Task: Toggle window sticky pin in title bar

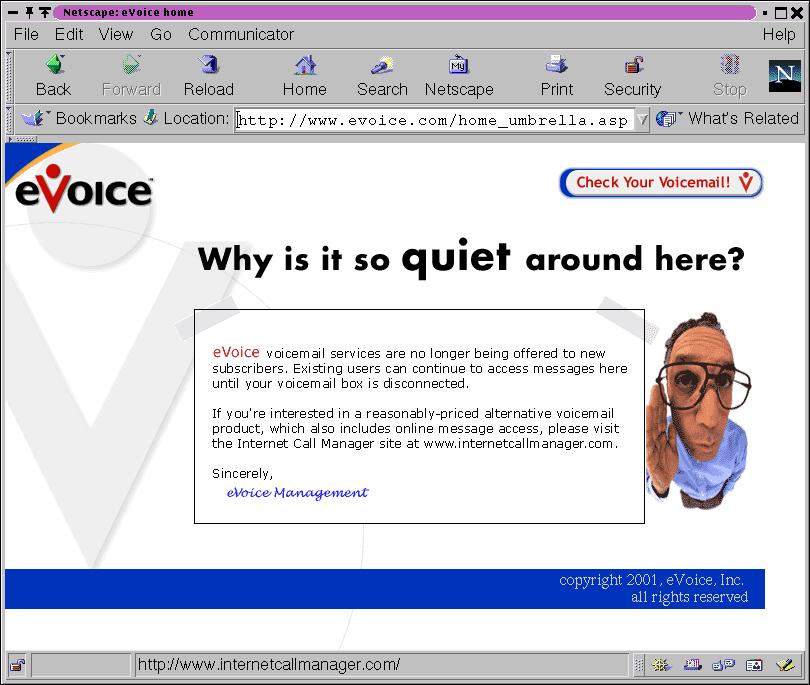Action: click(28, 12)
